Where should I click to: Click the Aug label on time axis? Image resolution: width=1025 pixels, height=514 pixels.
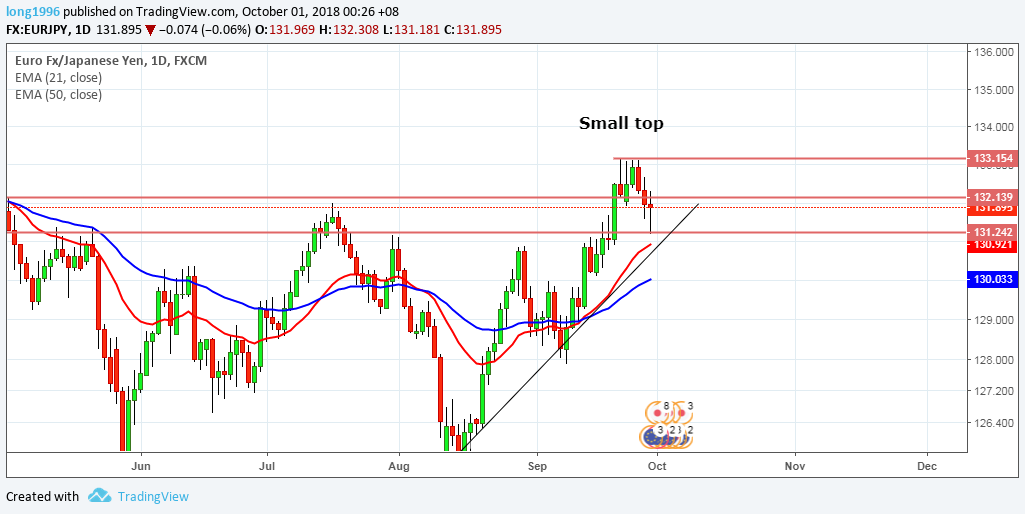point(398,466)
